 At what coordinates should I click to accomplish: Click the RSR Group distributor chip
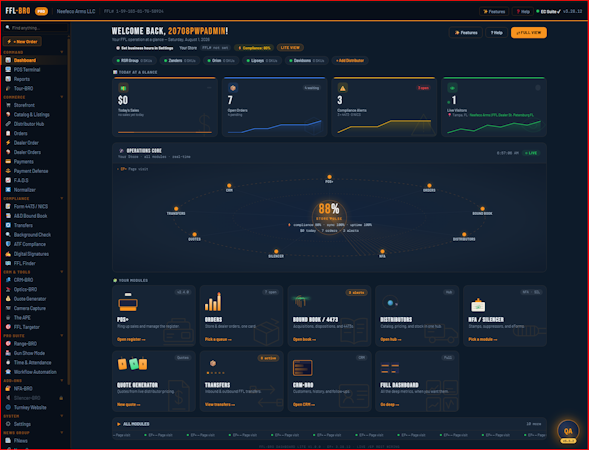[x=134, y=60]
